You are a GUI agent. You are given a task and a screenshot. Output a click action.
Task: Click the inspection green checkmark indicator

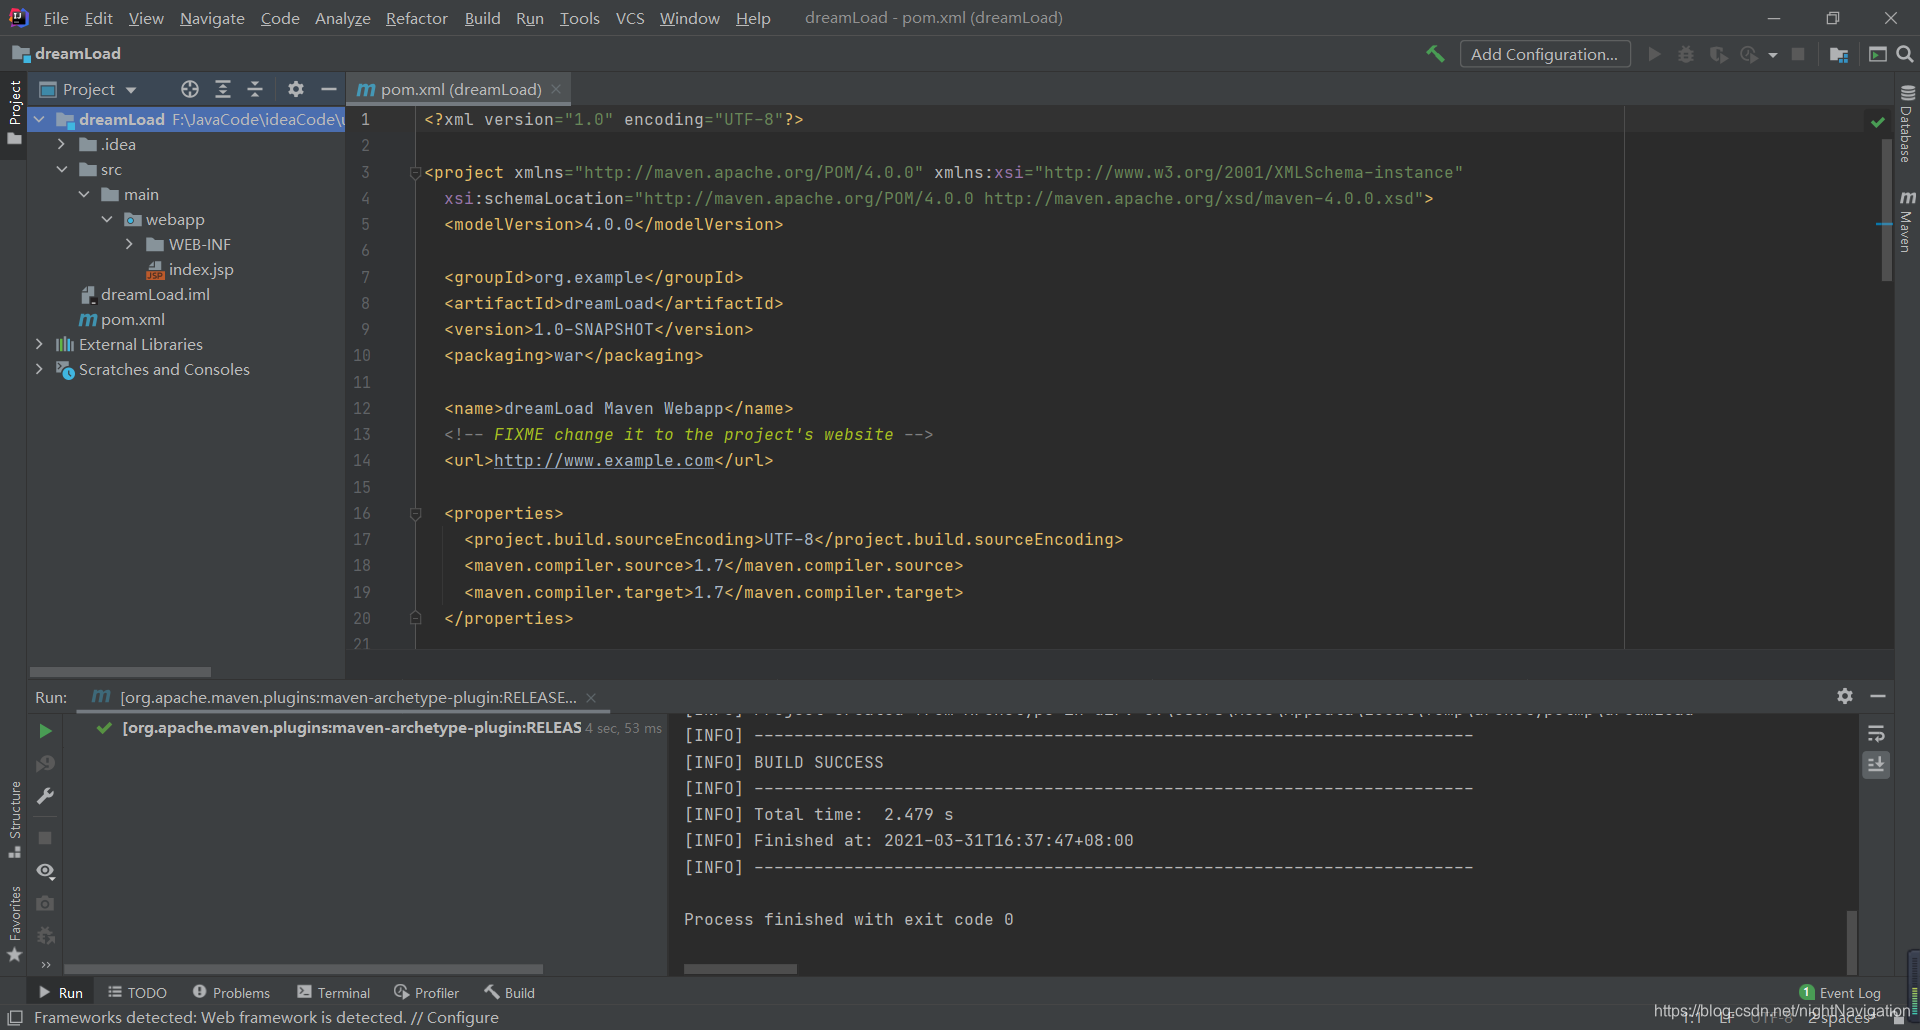(x=1877, y=121)
